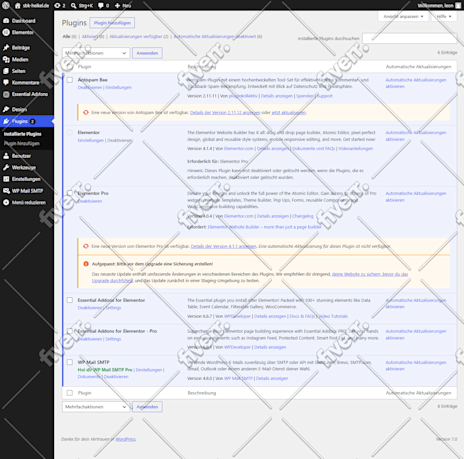Image resolution: width=464 pixels, height=459 pixels.
Task: Open updates indicator showing 2
Action: click(x=57, y=6)
